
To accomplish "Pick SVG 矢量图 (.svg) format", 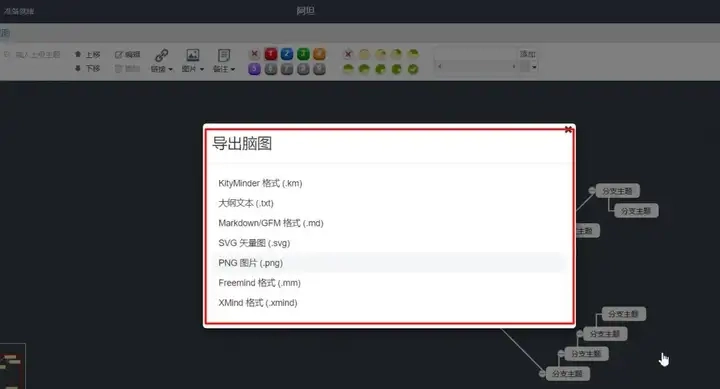I will (389, 243).
